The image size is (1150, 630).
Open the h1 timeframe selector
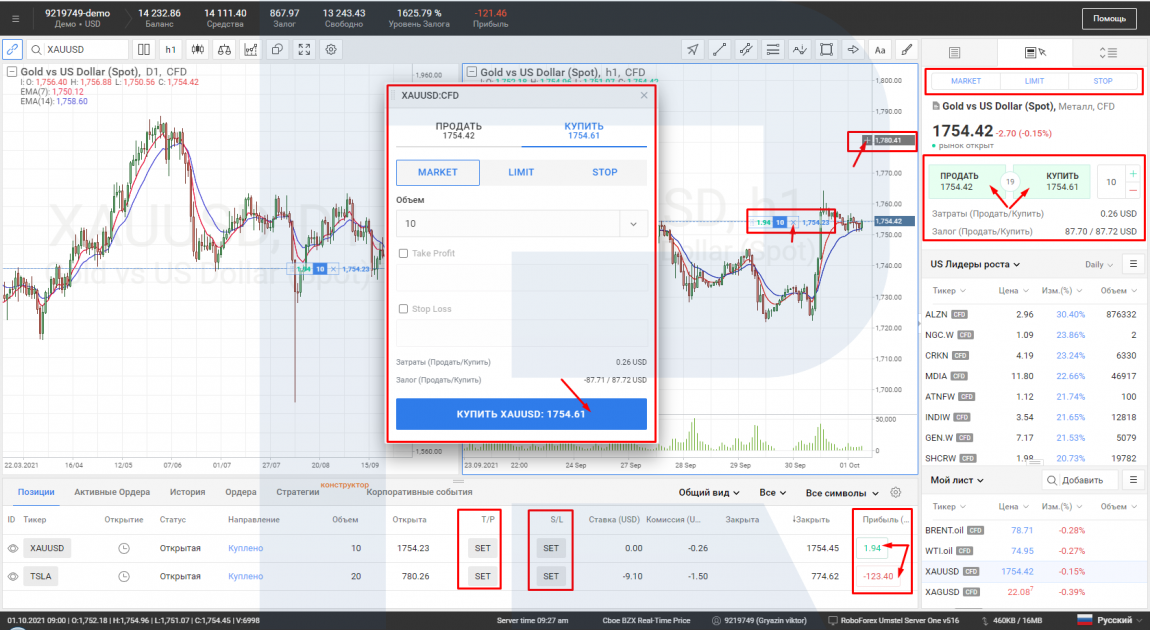170,49
